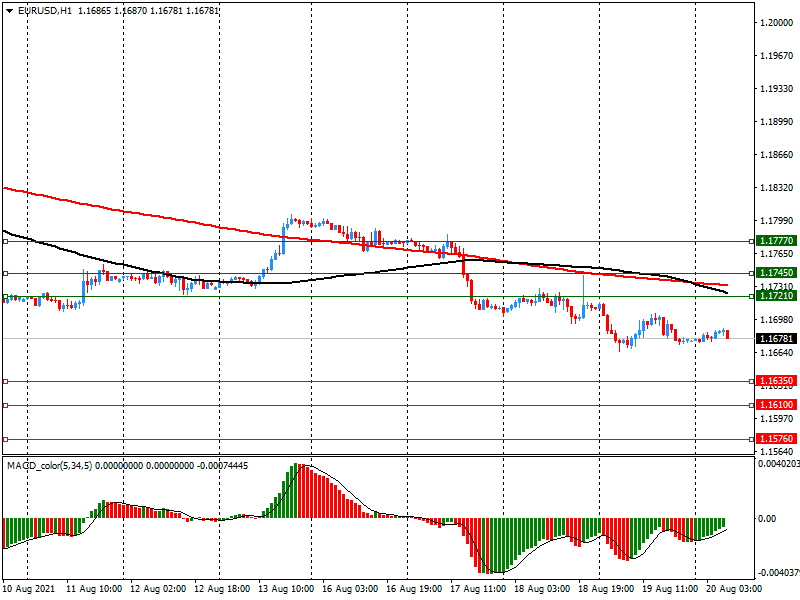Screen dimensions: 800x600
Task: Click the 18 Aug 19:00 time label
Action: [x=606, y=589]
